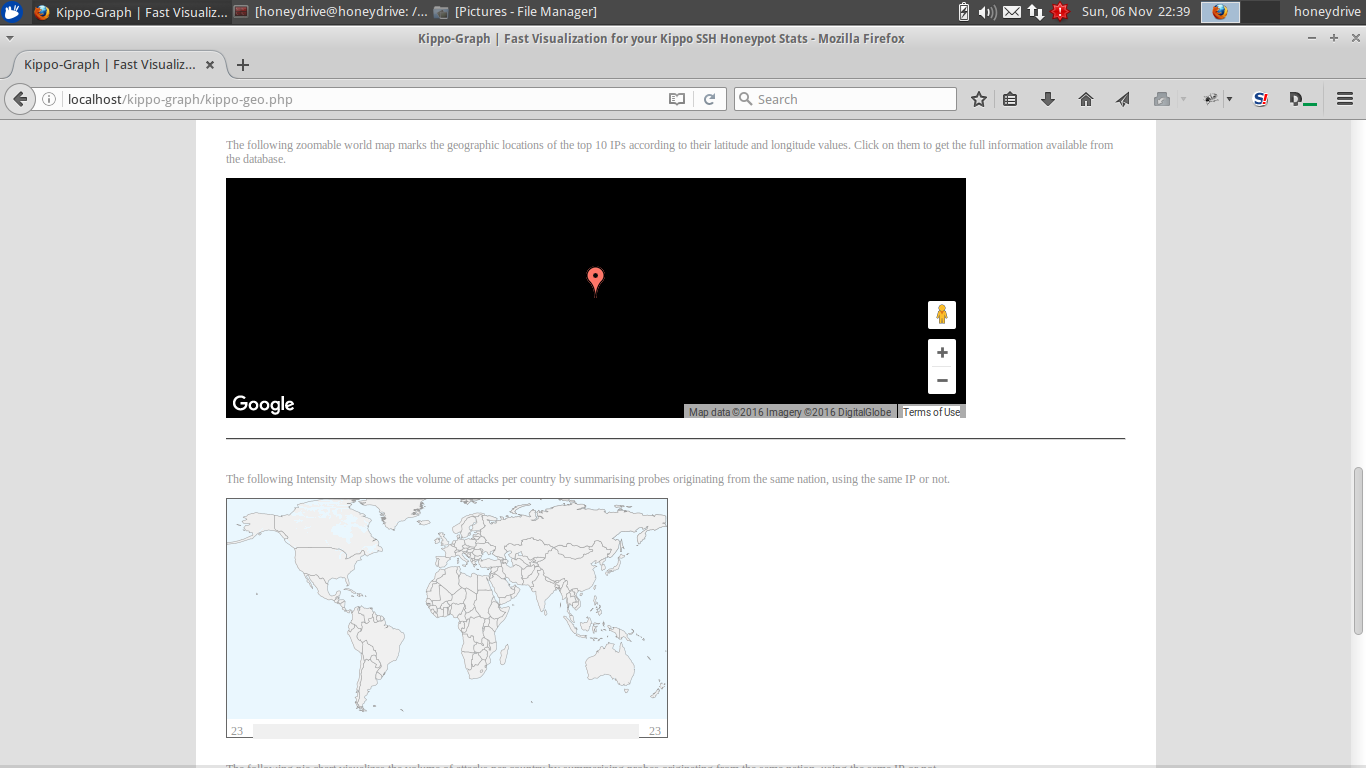Go to Firefox home page
This screenshot has width=1366, height=768.
(x=1086, y=99)
